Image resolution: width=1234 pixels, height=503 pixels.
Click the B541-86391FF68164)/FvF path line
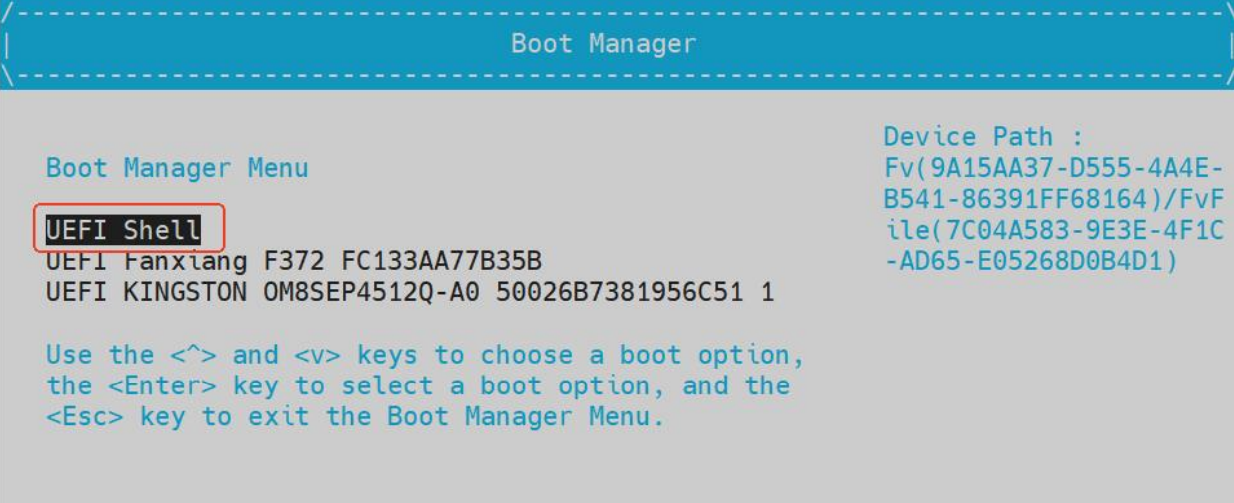1053,199
